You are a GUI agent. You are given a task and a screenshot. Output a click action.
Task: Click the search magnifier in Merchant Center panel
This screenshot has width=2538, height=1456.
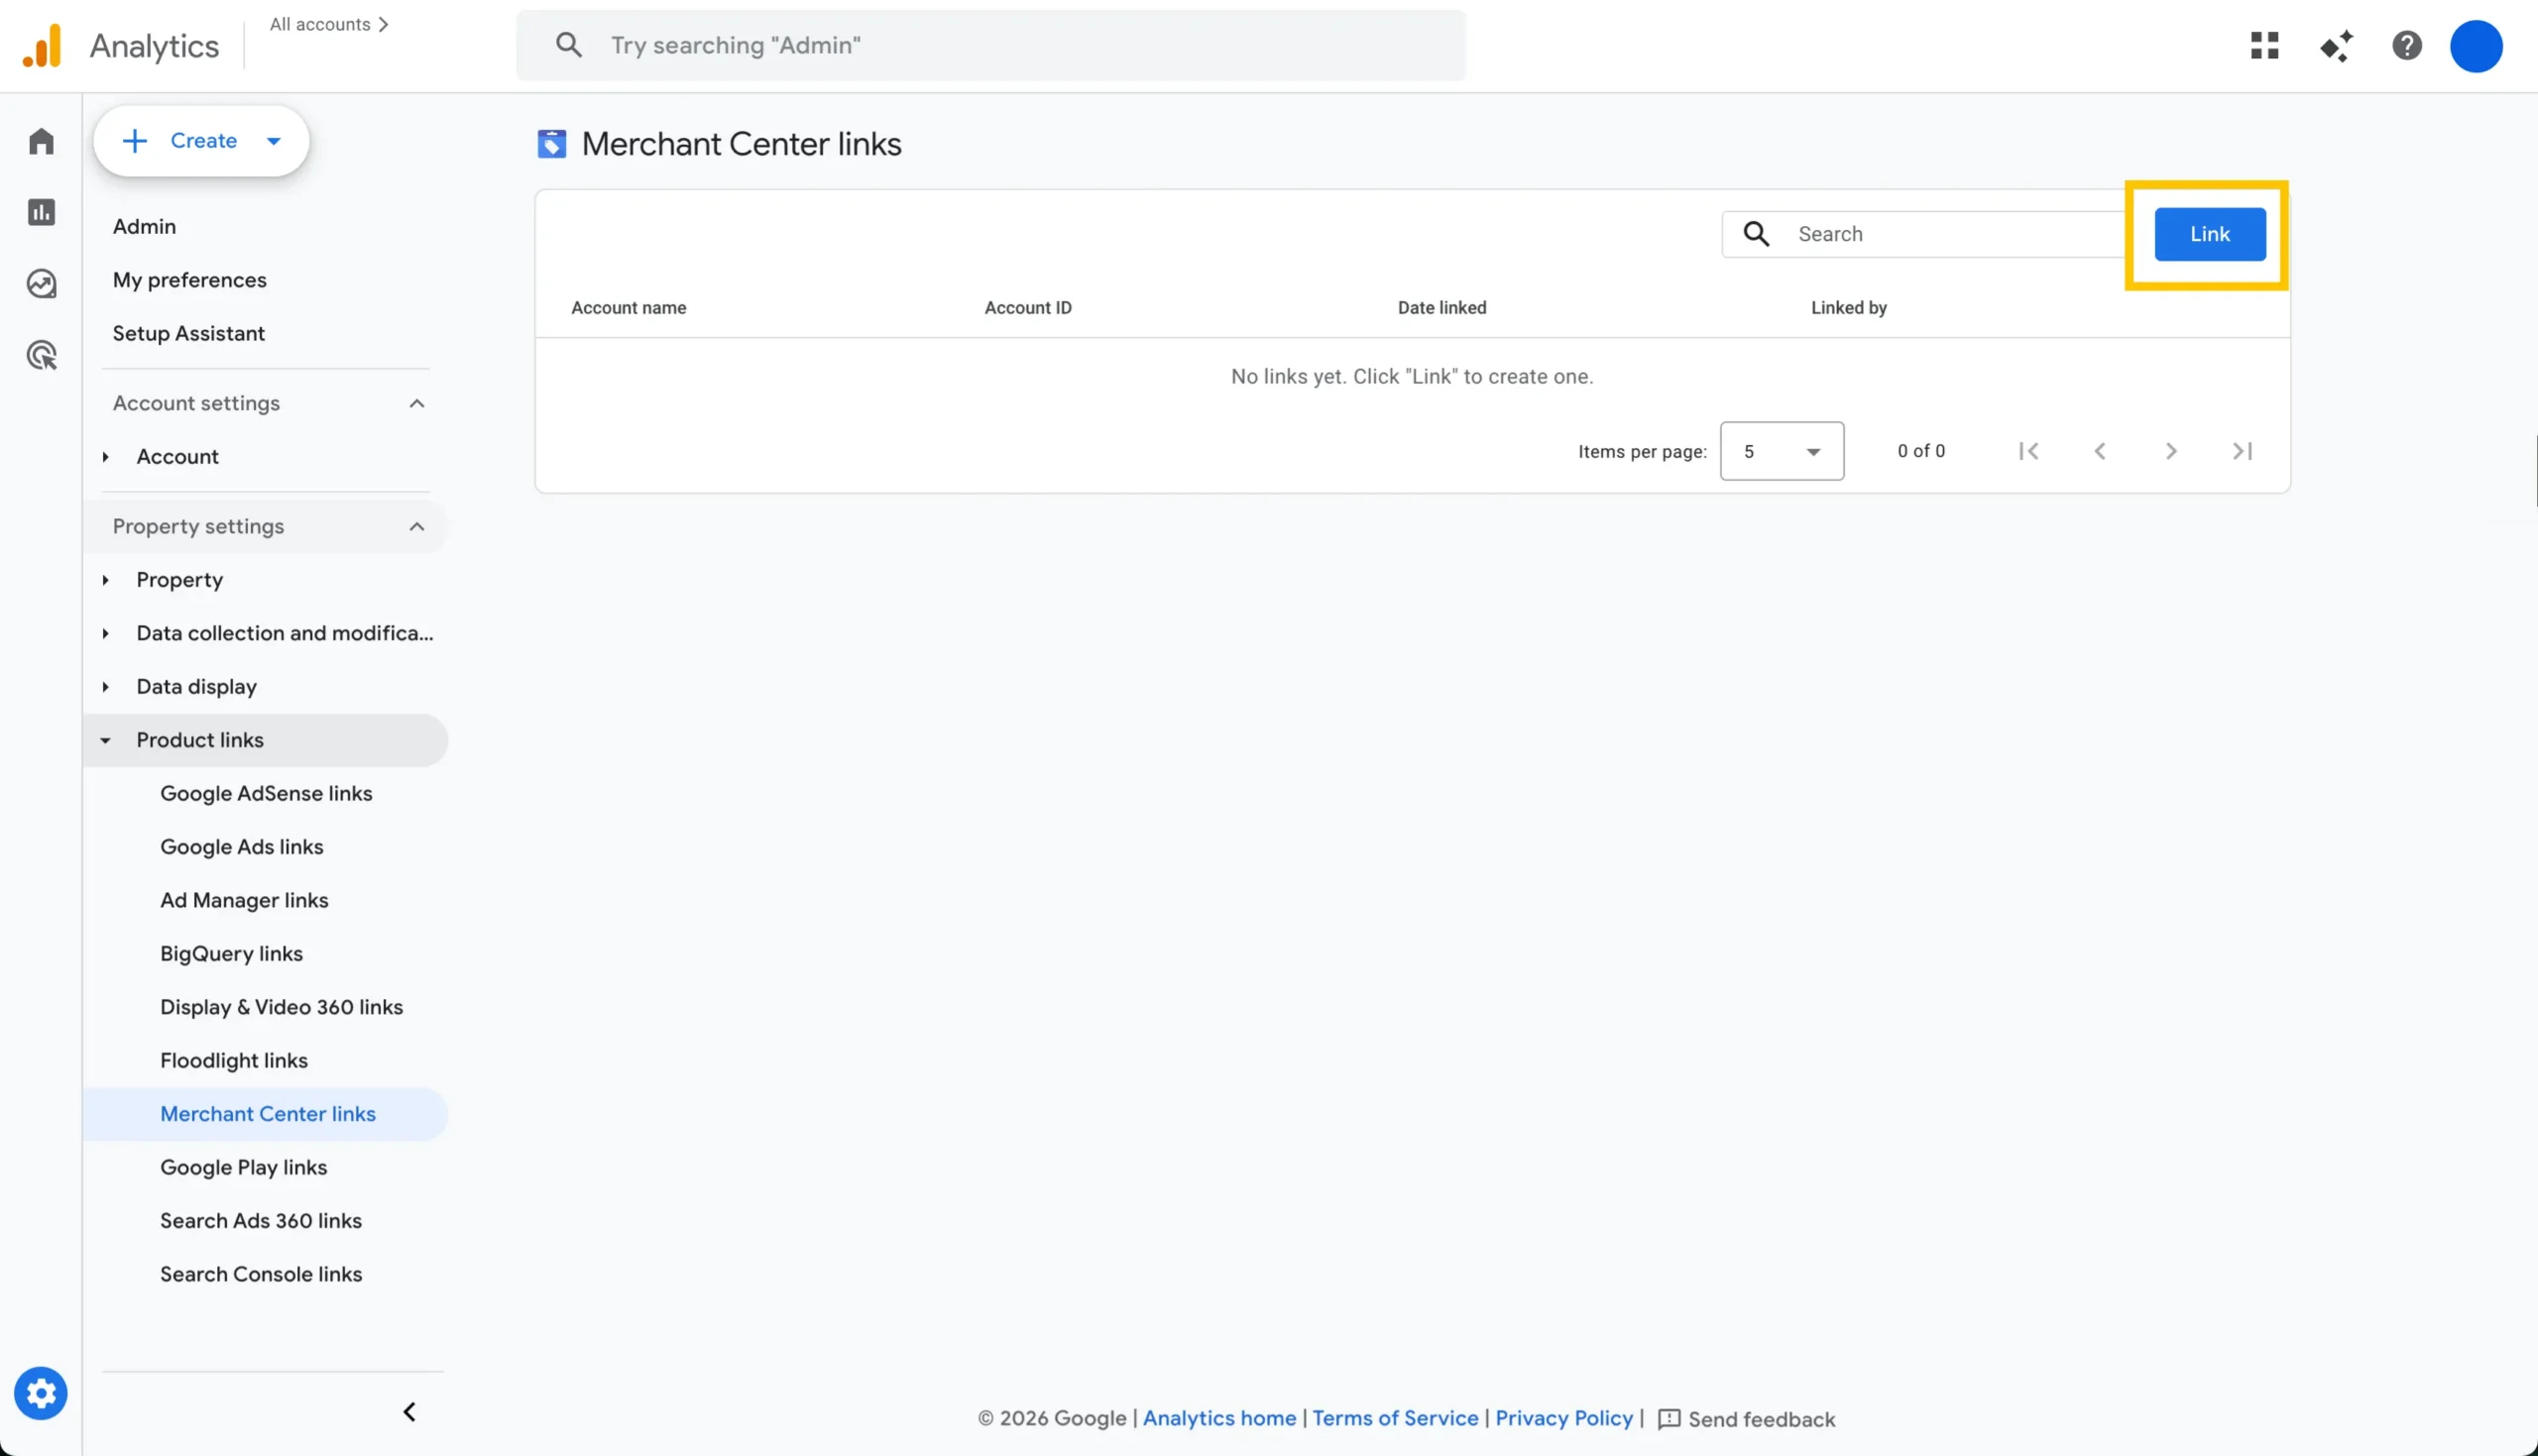coord(1758,233)
